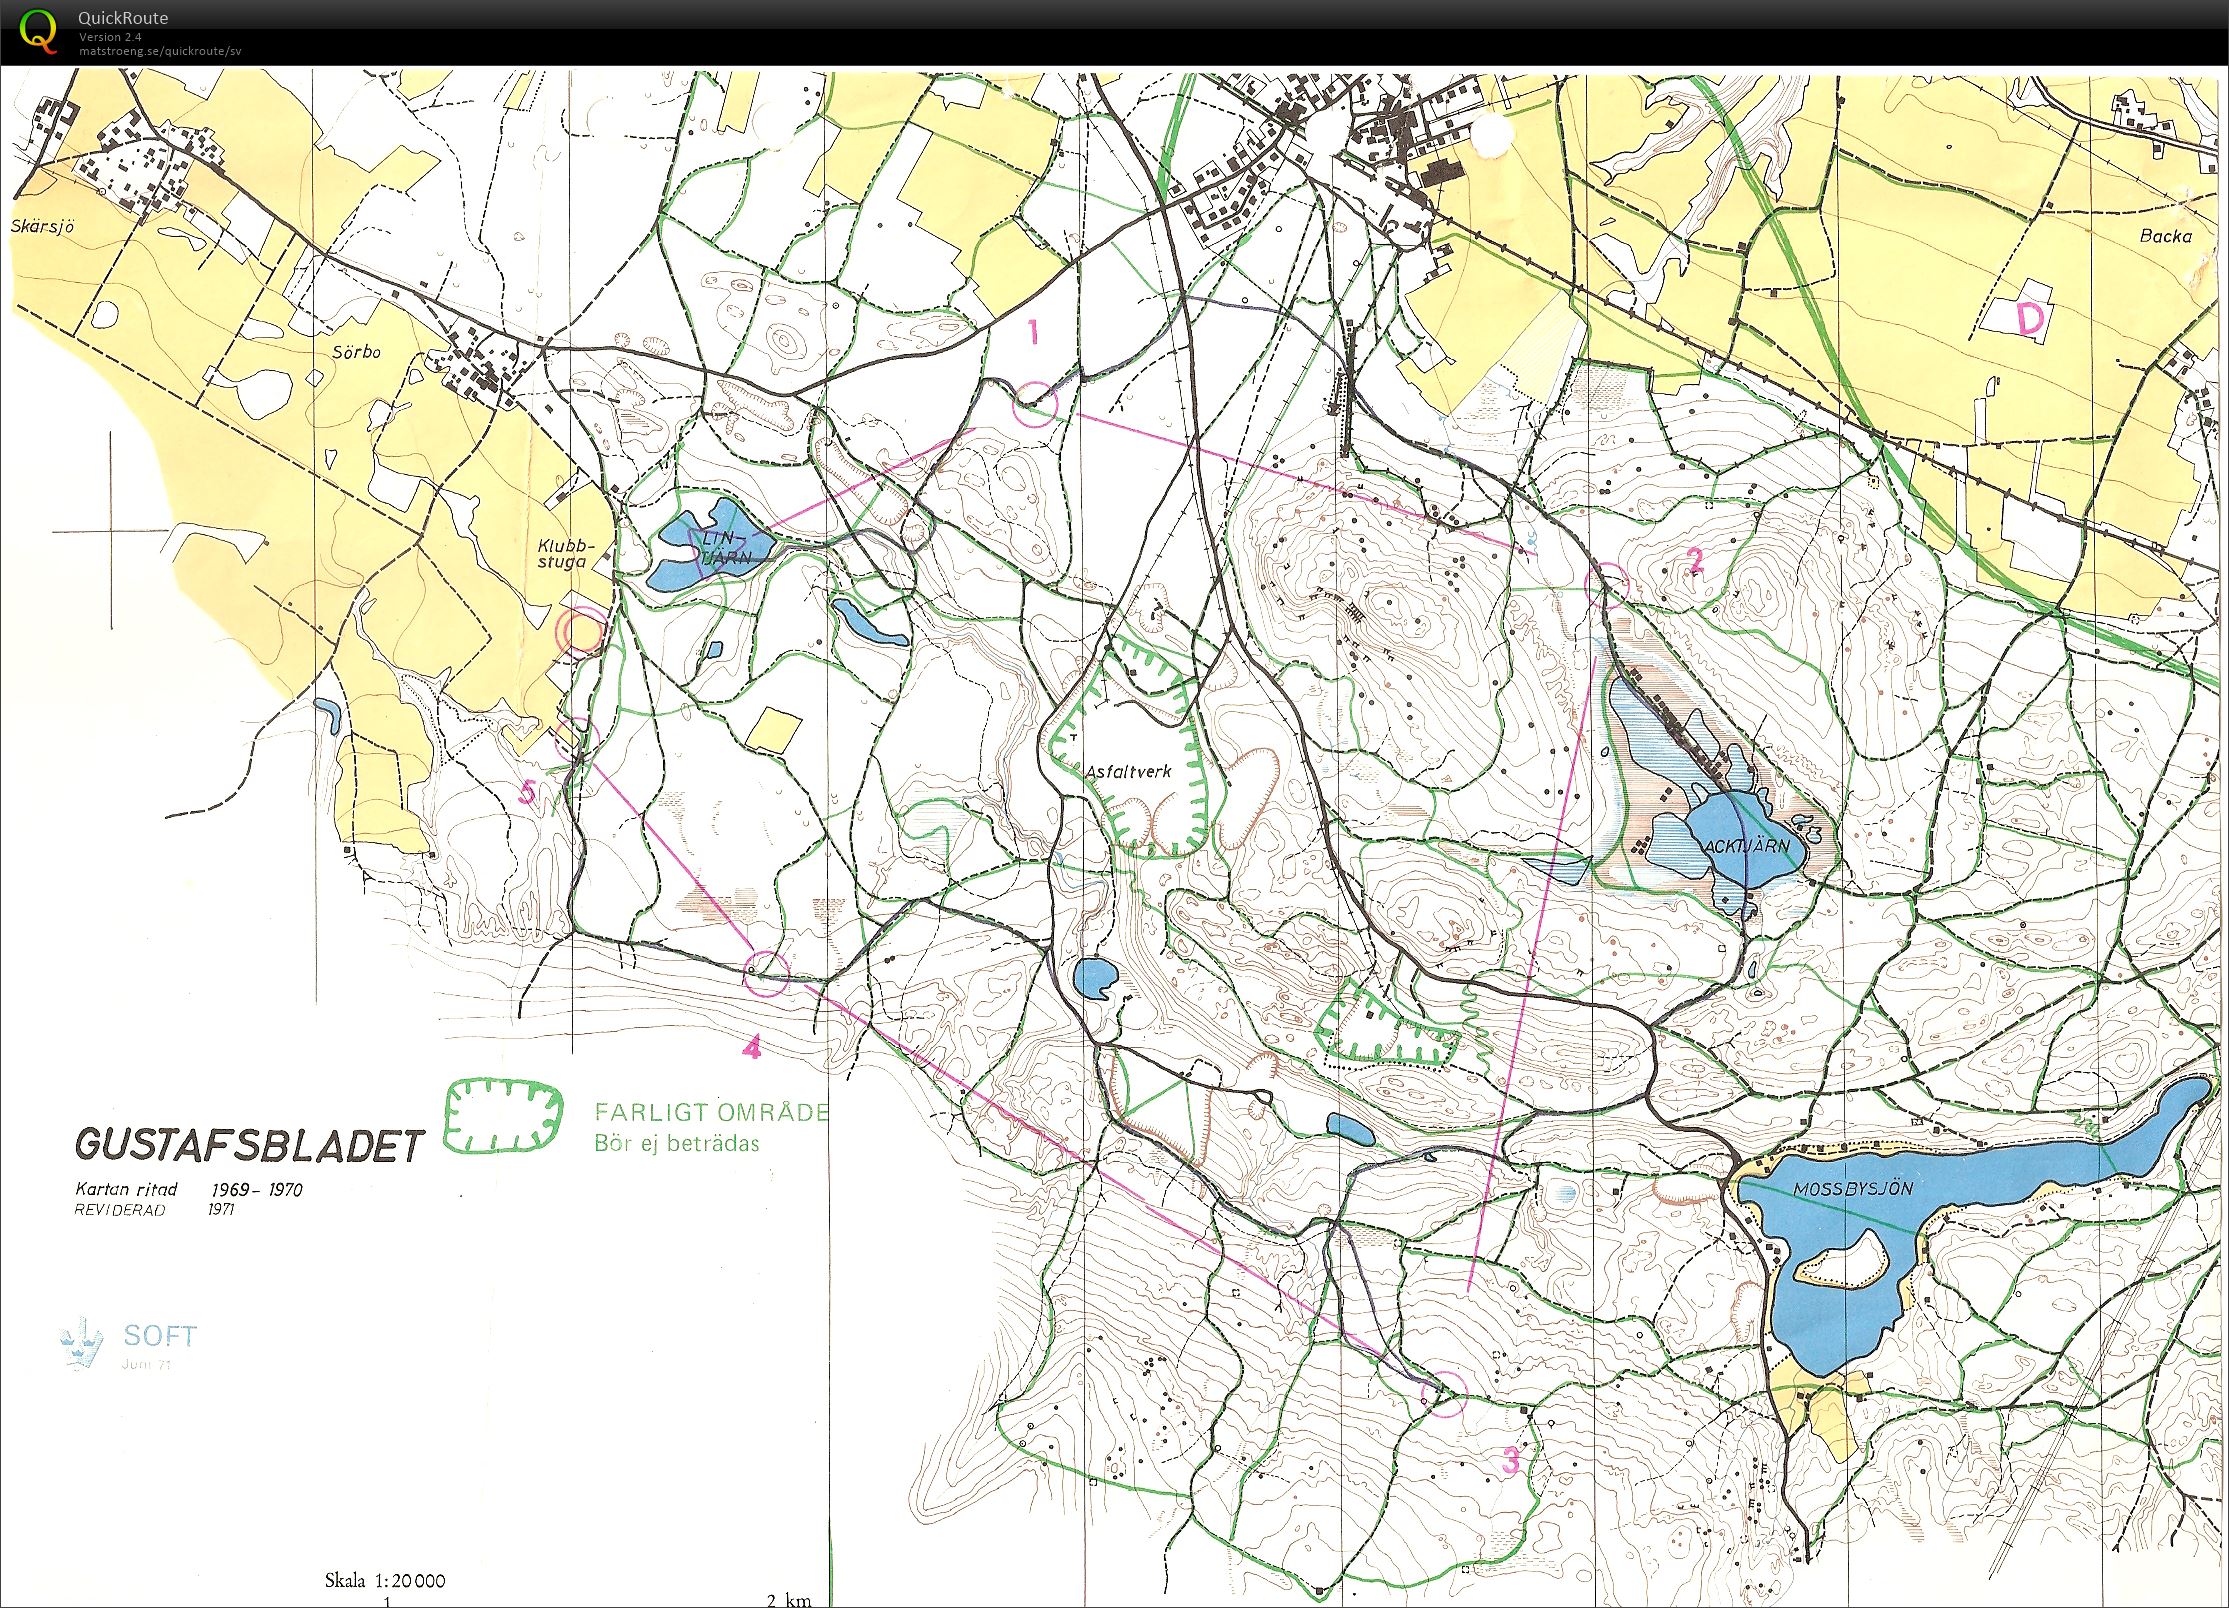The image size is (2229, 1608).
Task: Click the pink control number 5
Action: pos(527,793)
